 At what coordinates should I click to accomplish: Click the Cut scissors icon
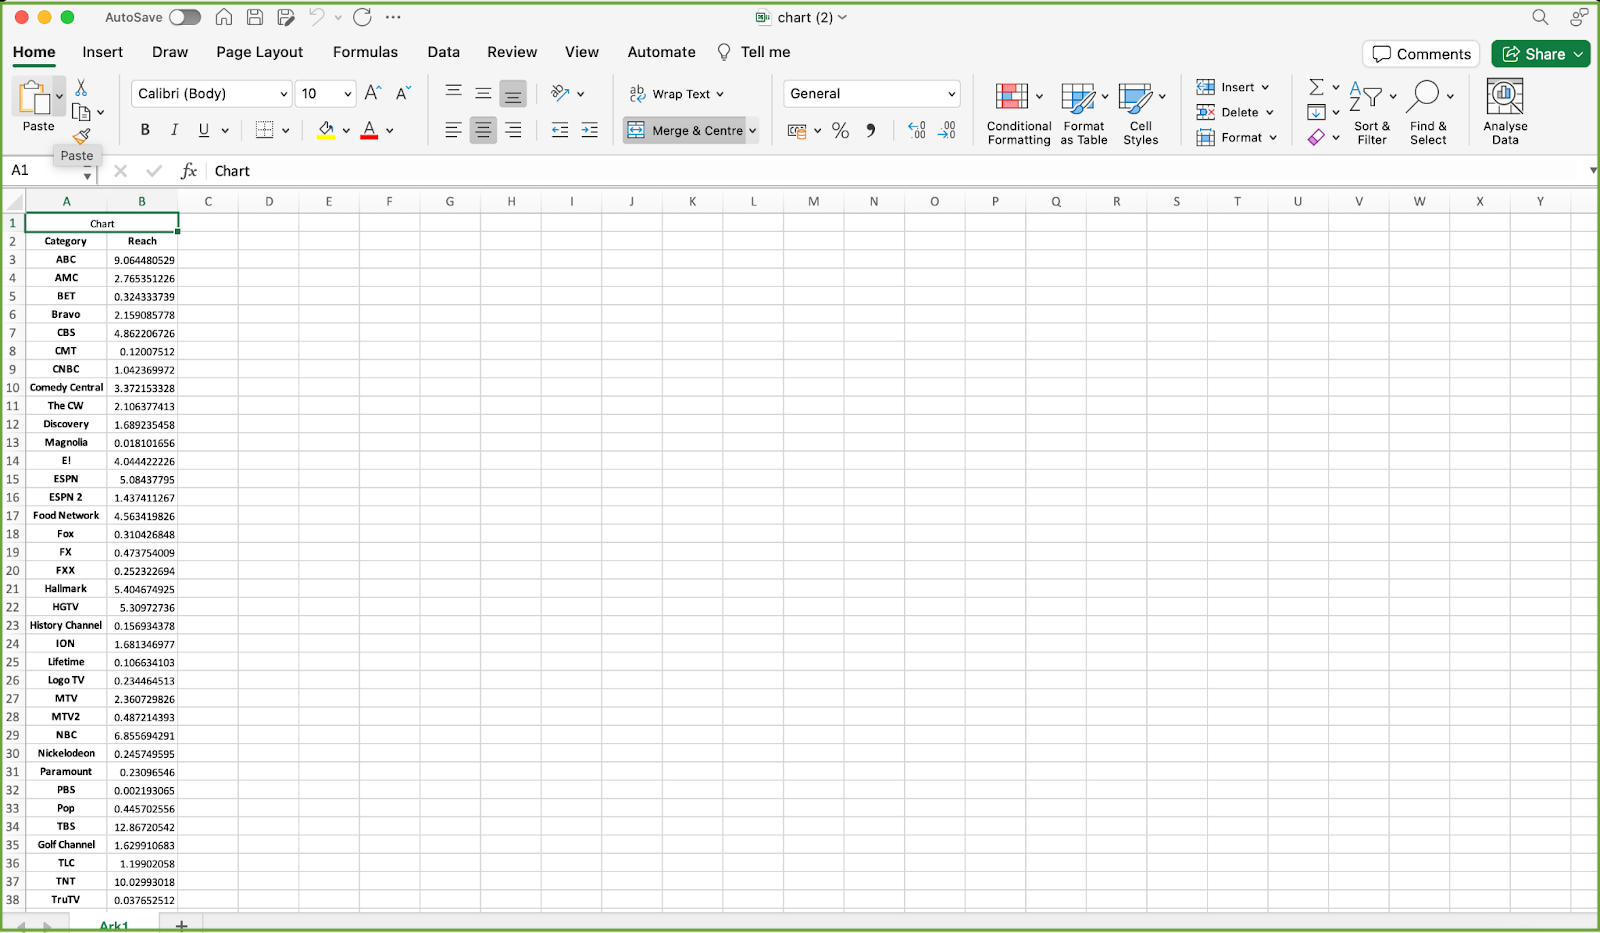pyautogui.click(x=81, y=88)
